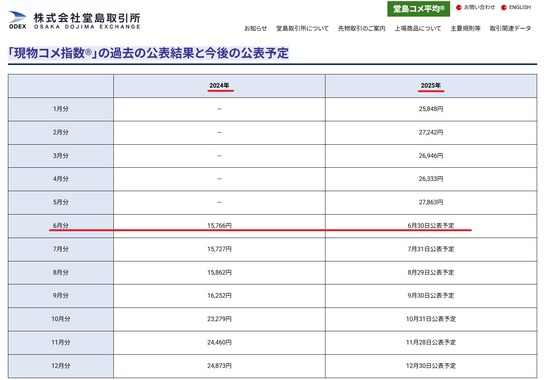The height and width of the screenshot is (380, 548).
Task: Switch to the ENGLISH site
Action: click(x=520, y=7)
